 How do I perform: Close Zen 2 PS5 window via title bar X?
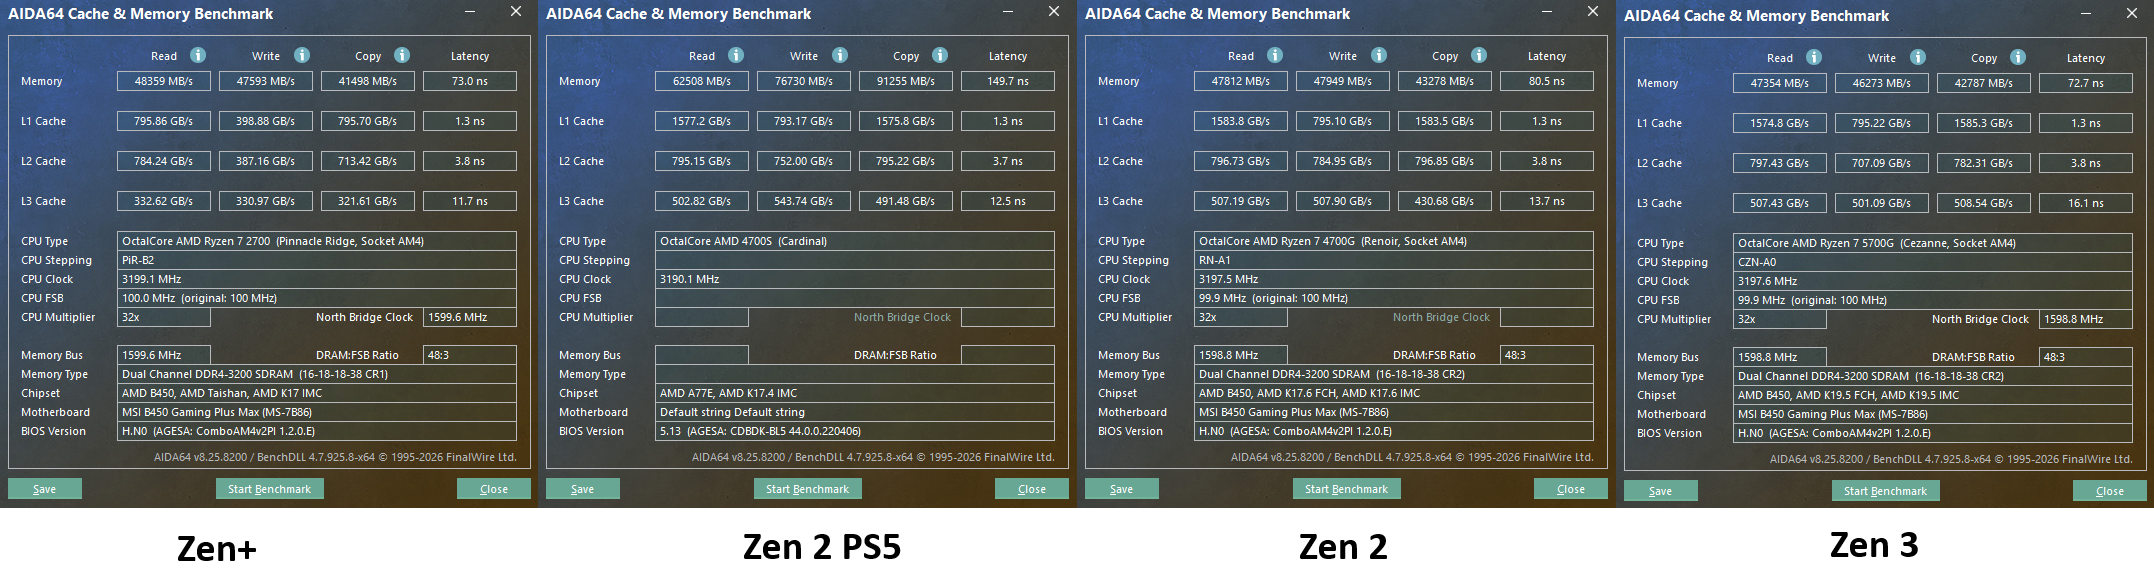[1054, 12]
